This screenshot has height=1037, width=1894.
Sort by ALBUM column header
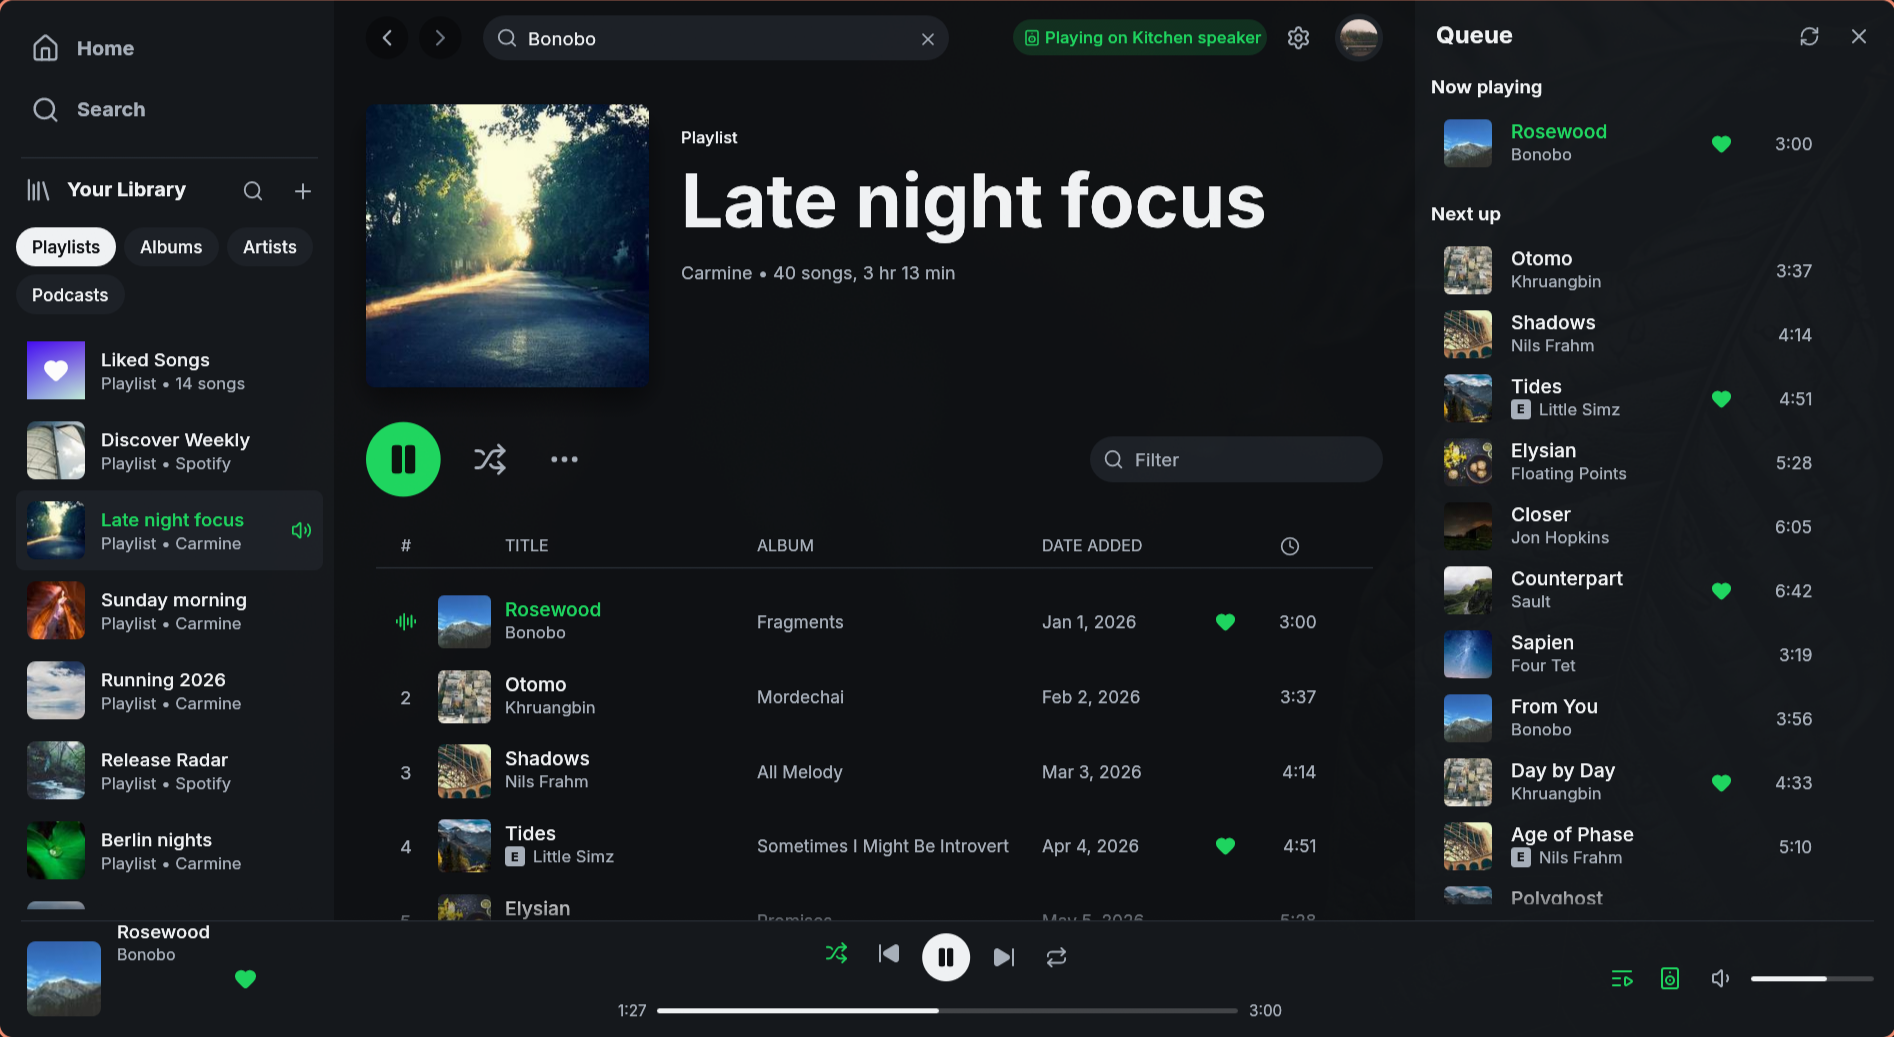[x=785, y=546]
